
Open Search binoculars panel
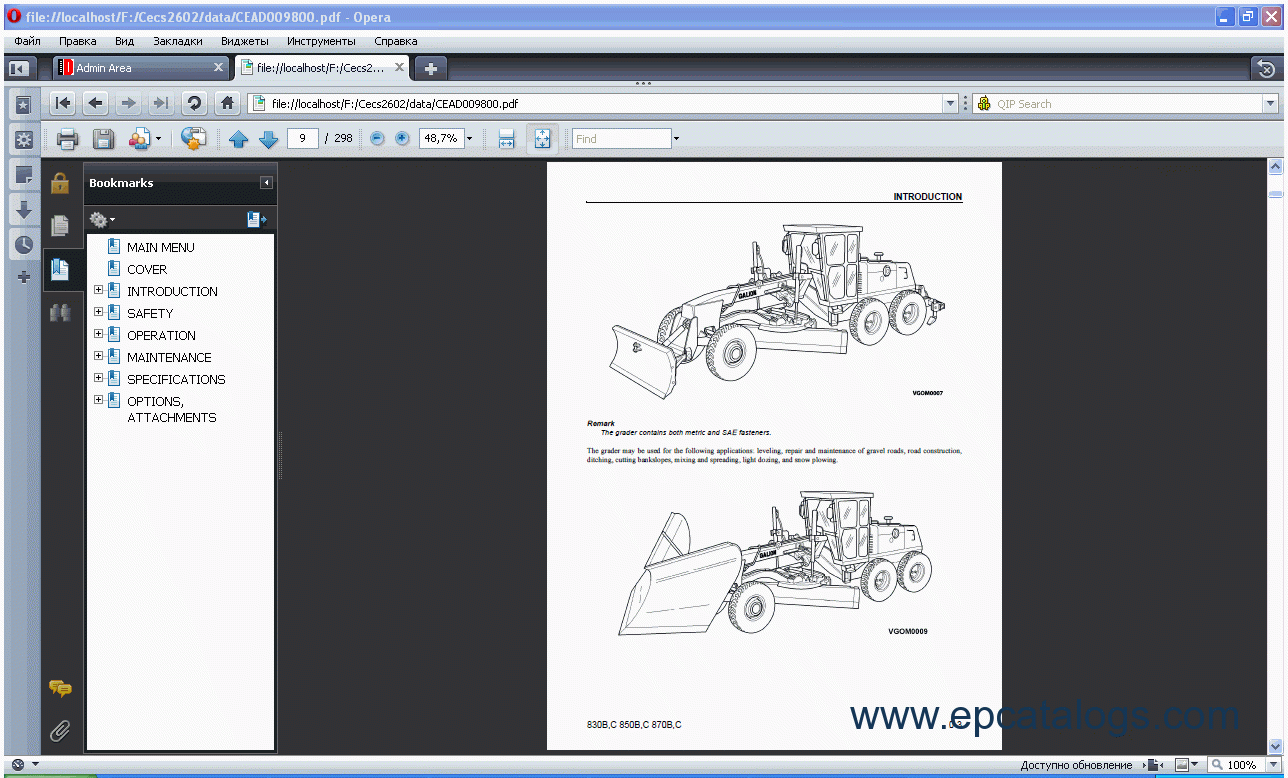(60, 312)
